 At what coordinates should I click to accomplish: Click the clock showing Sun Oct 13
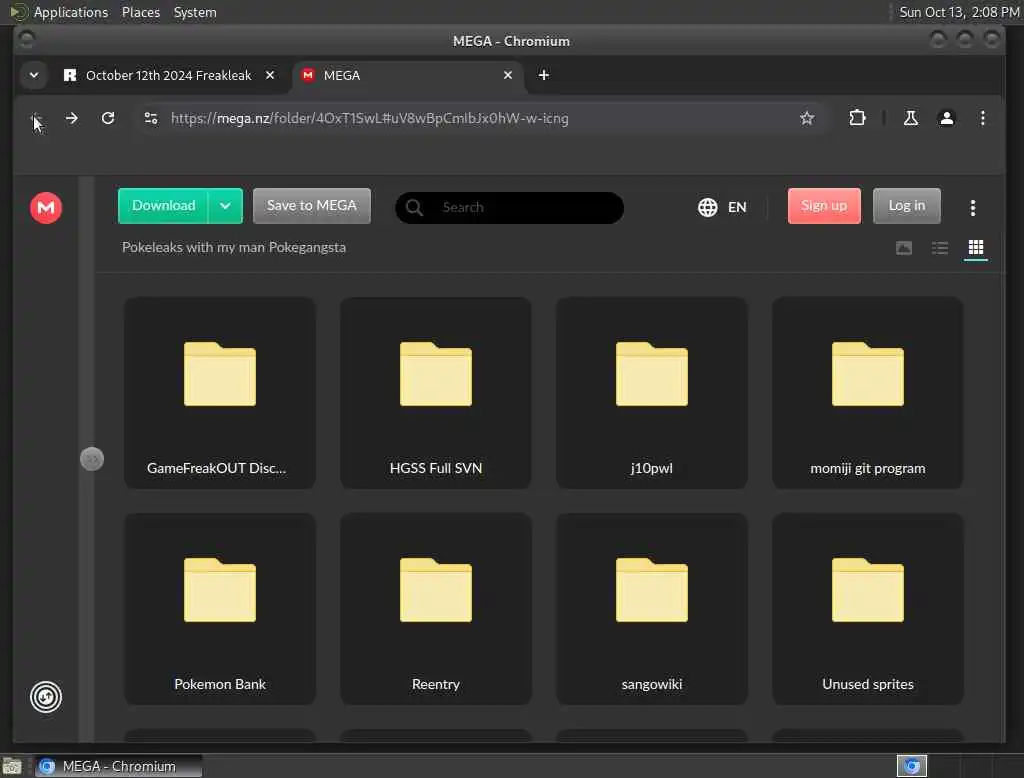click(x=959, y=12)
